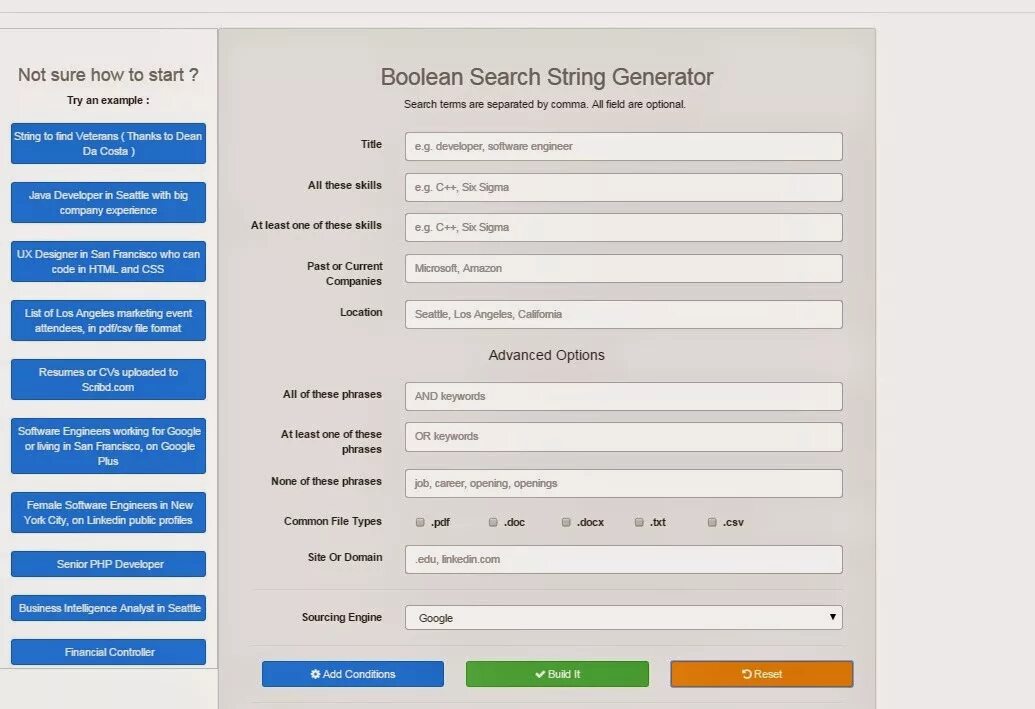
Task: Click the Location input field
Action: coord(623,314)
